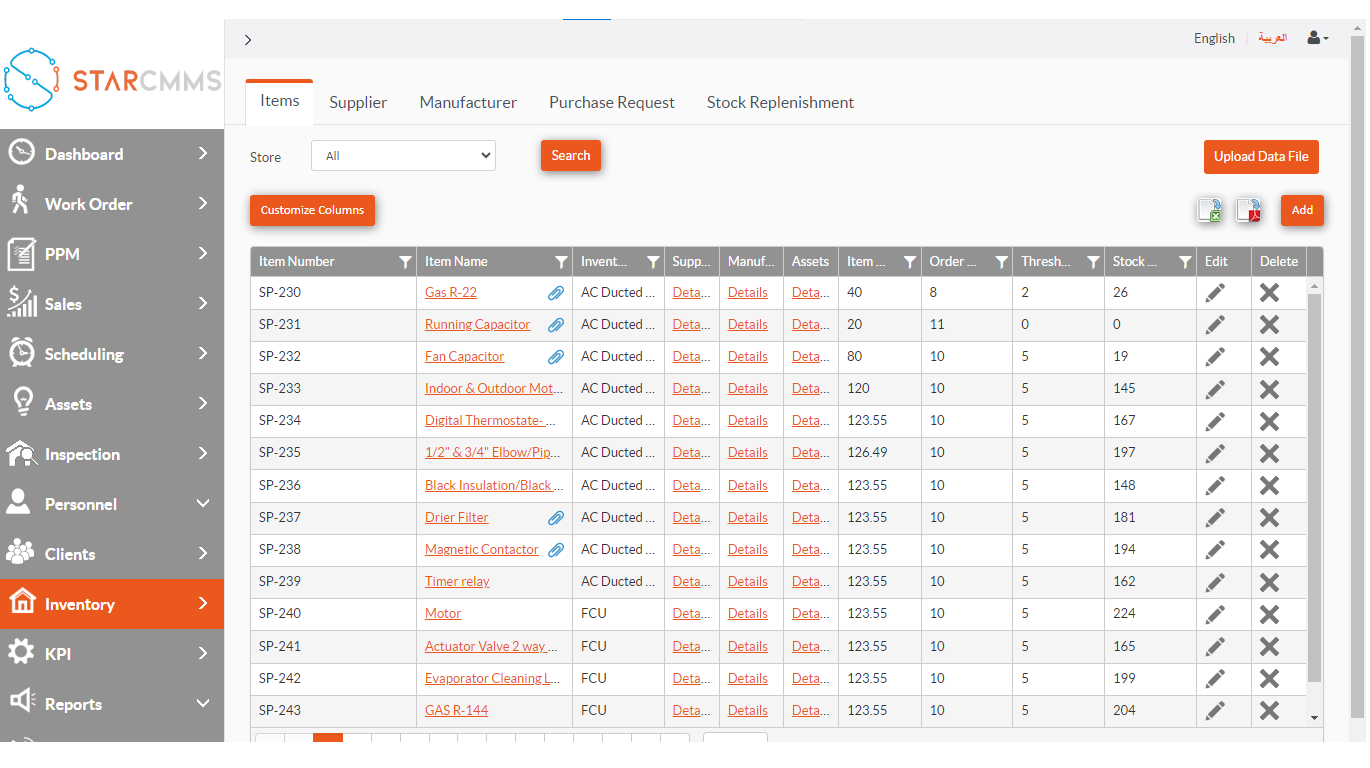1370x768 pixels.
Task: Filter the Item Name column
Action: (x=561, y=262)
